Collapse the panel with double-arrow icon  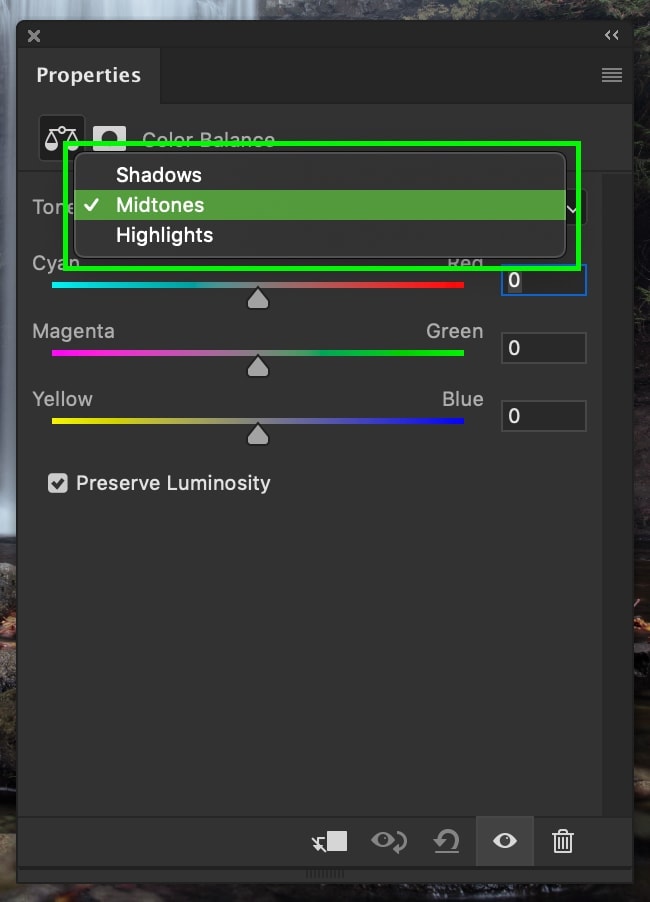point(611,36)
